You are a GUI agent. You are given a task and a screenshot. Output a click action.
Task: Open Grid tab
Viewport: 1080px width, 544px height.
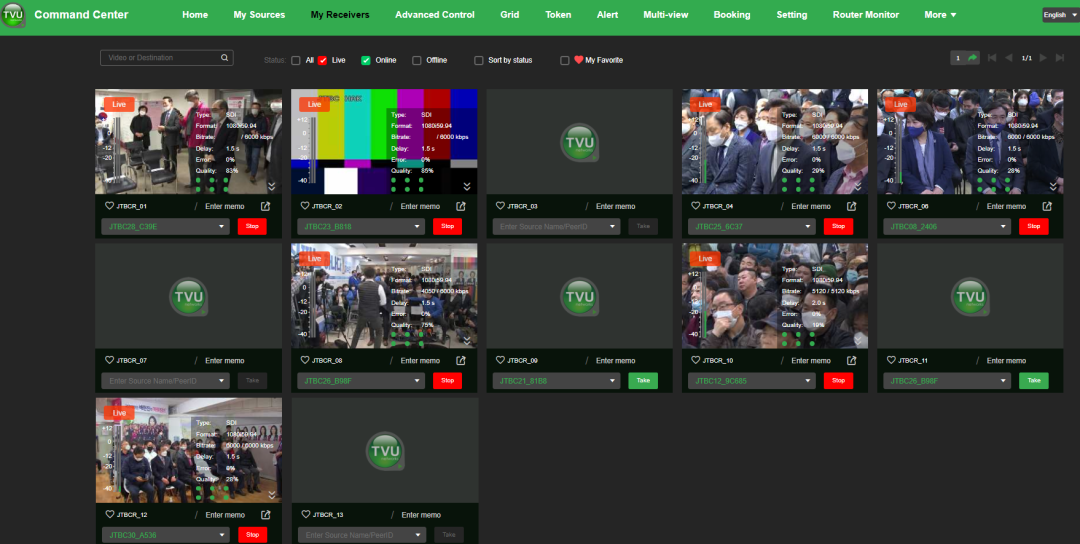[510, 14]
